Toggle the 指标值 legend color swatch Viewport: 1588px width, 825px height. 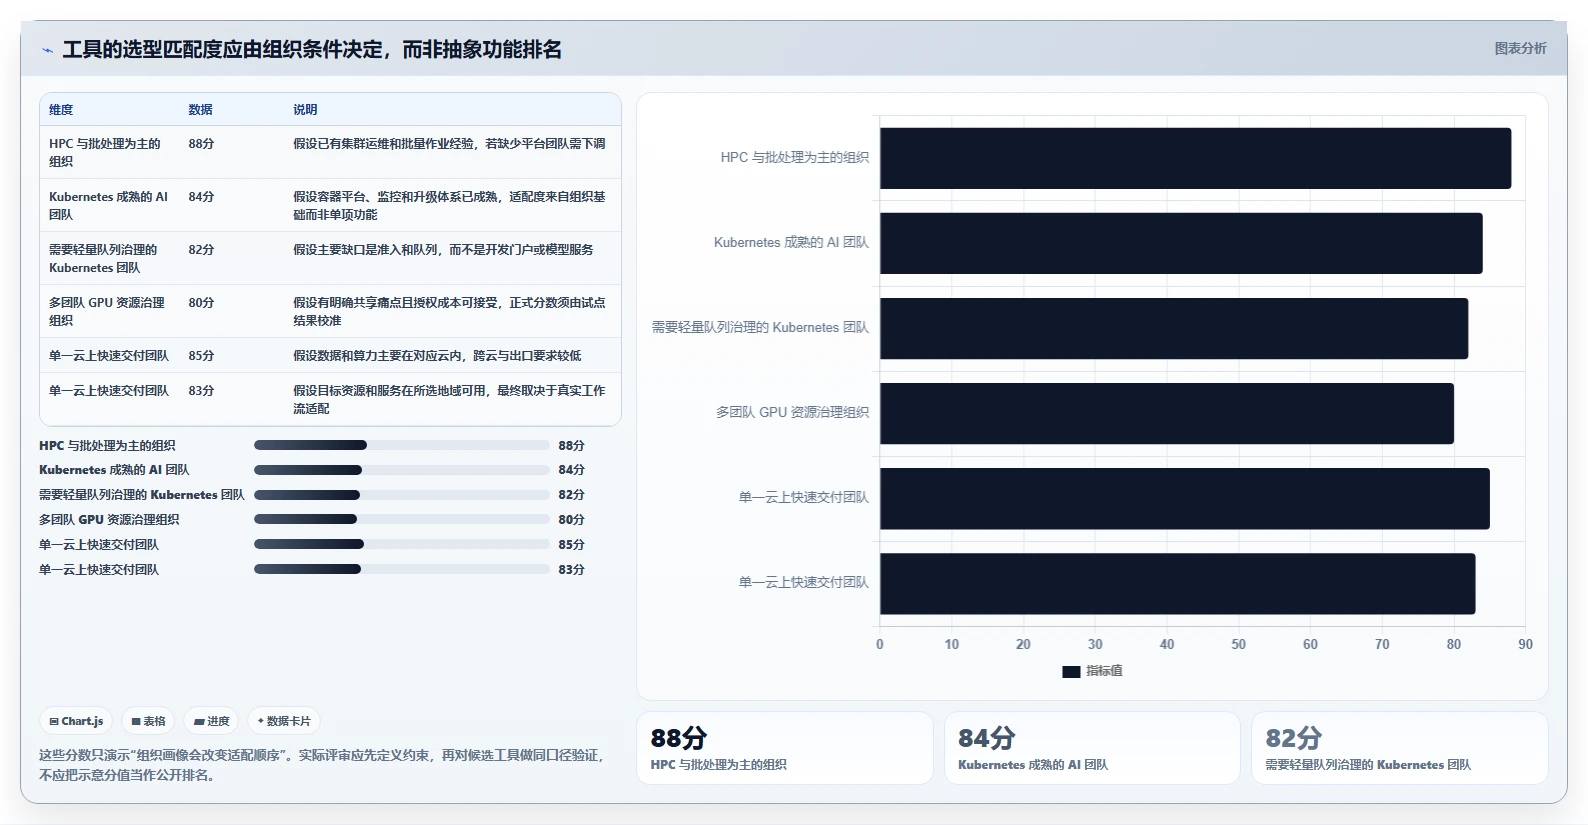point(1071,672)
